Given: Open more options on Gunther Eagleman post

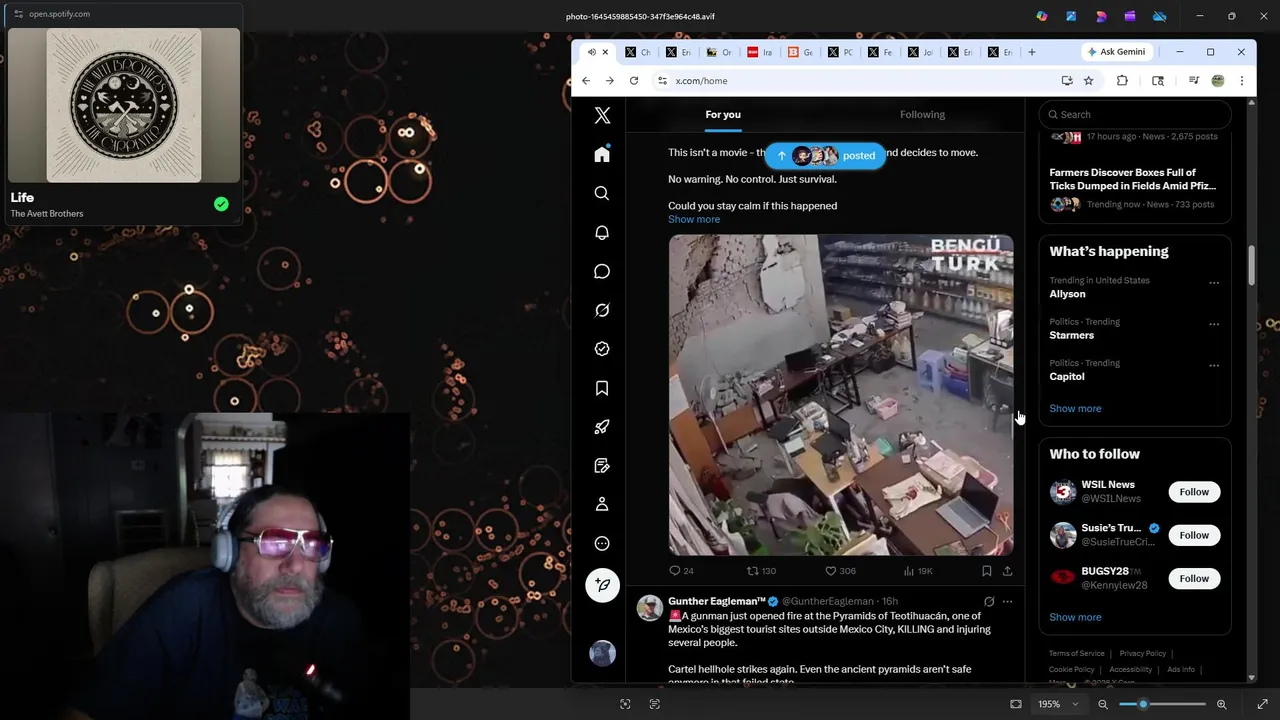Looking at the screenshot, I should pos(1007,602).
